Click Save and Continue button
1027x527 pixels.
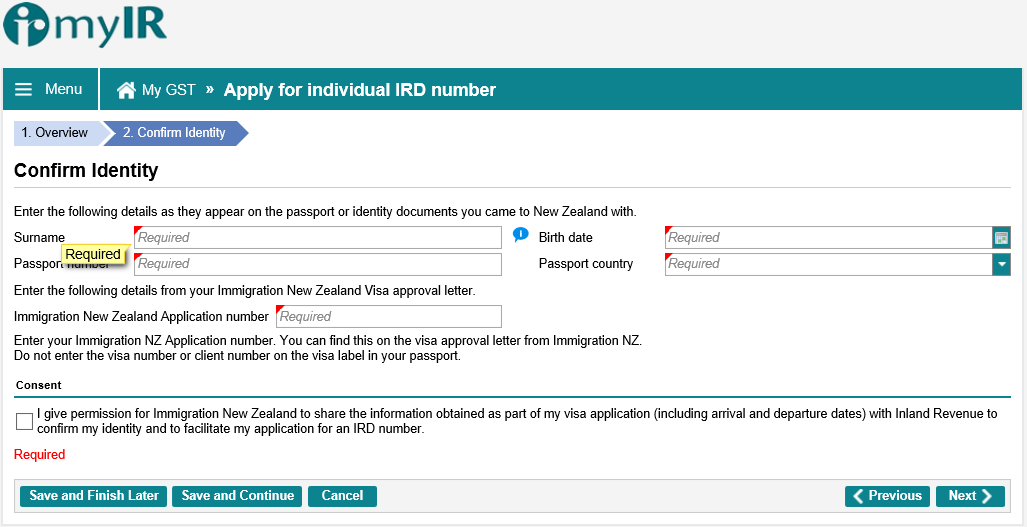[x=238, y=496]
